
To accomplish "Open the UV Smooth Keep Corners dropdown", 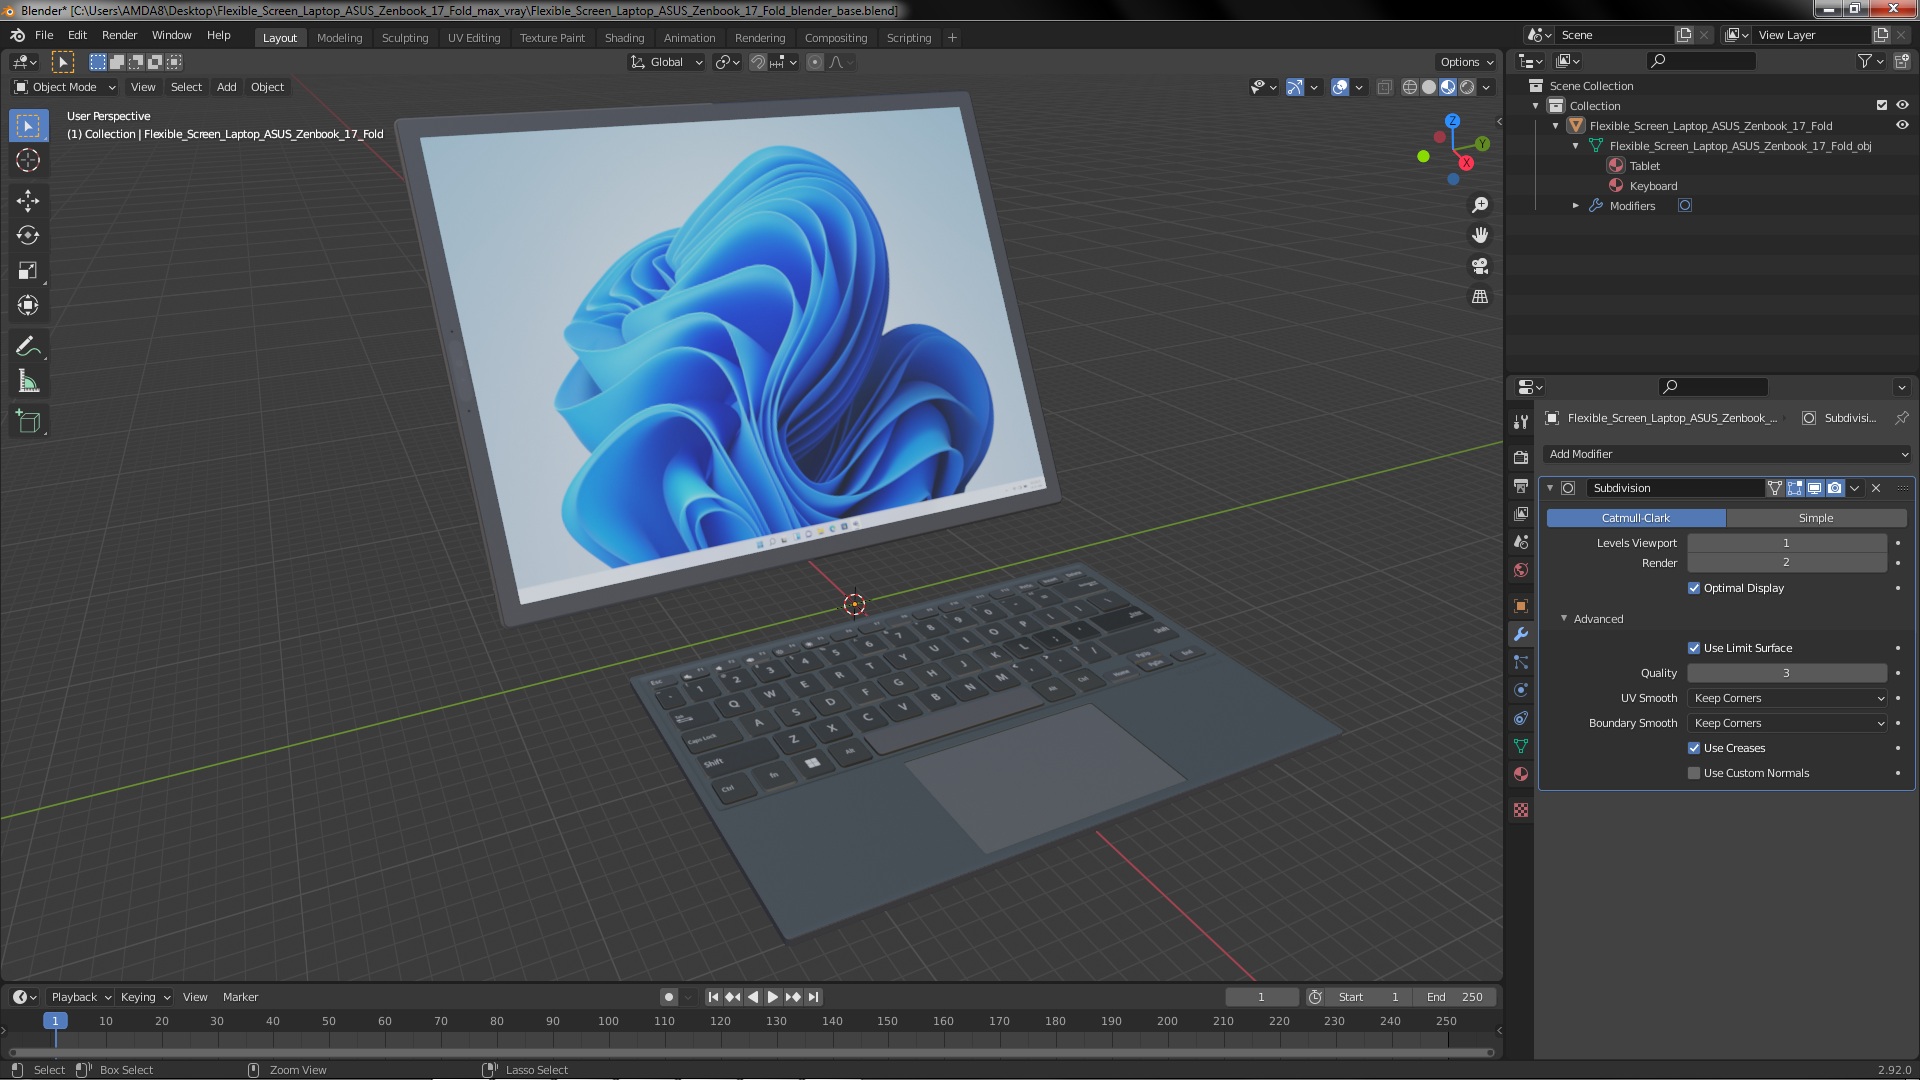I will click(1787, 698).
